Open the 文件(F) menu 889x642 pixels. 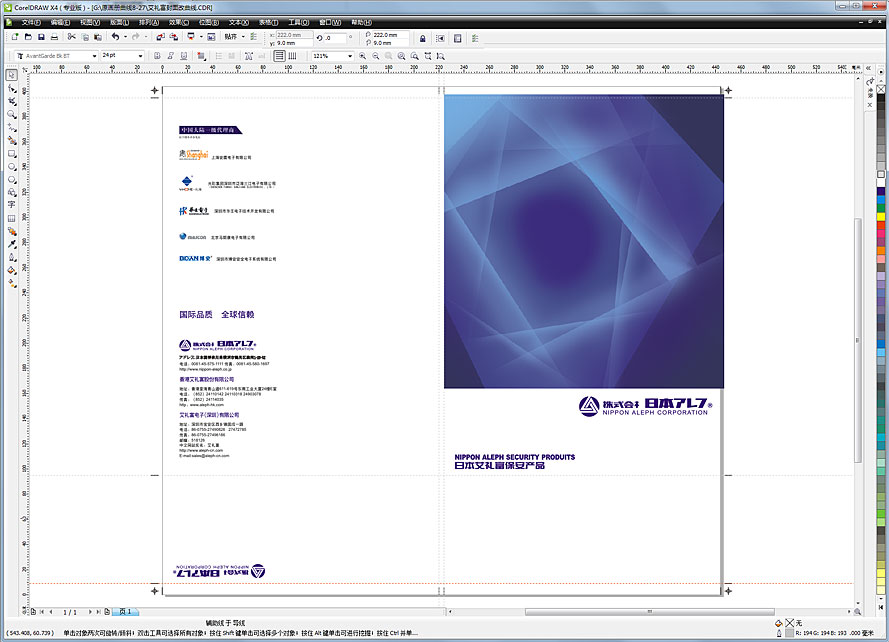coord(31,21)
